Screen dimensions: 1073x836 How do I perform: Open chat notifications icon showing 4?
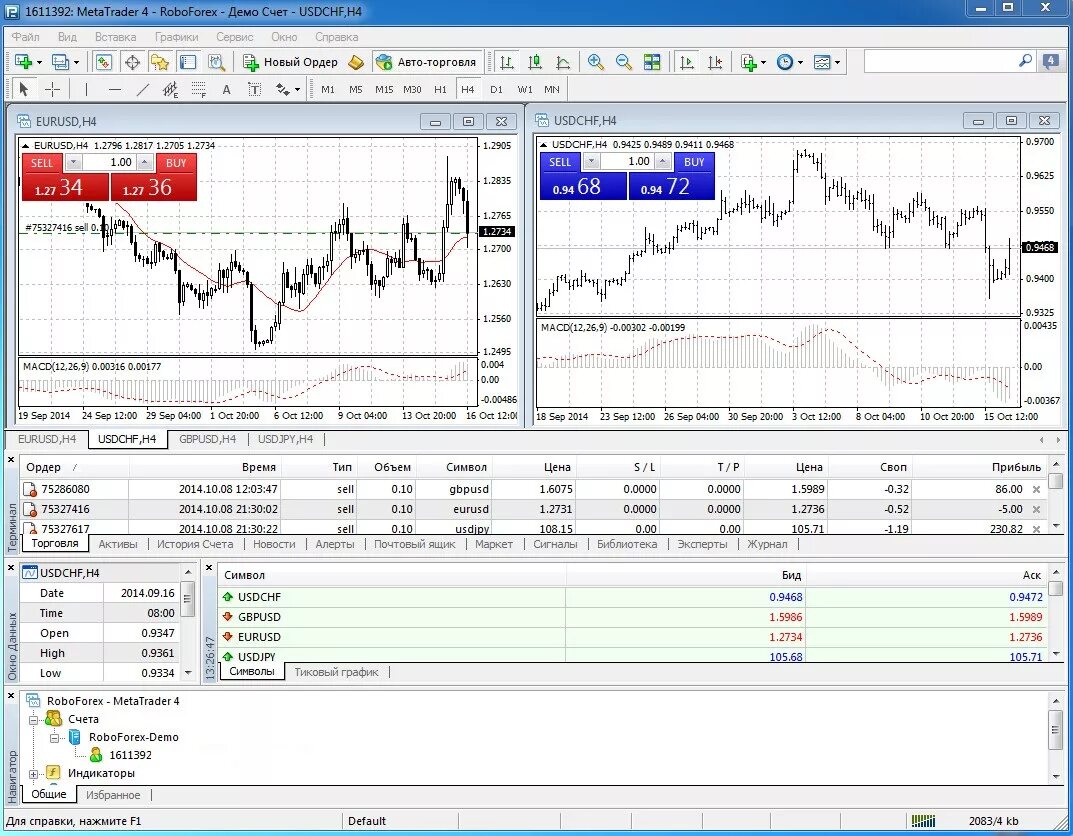click(1050, 62)
